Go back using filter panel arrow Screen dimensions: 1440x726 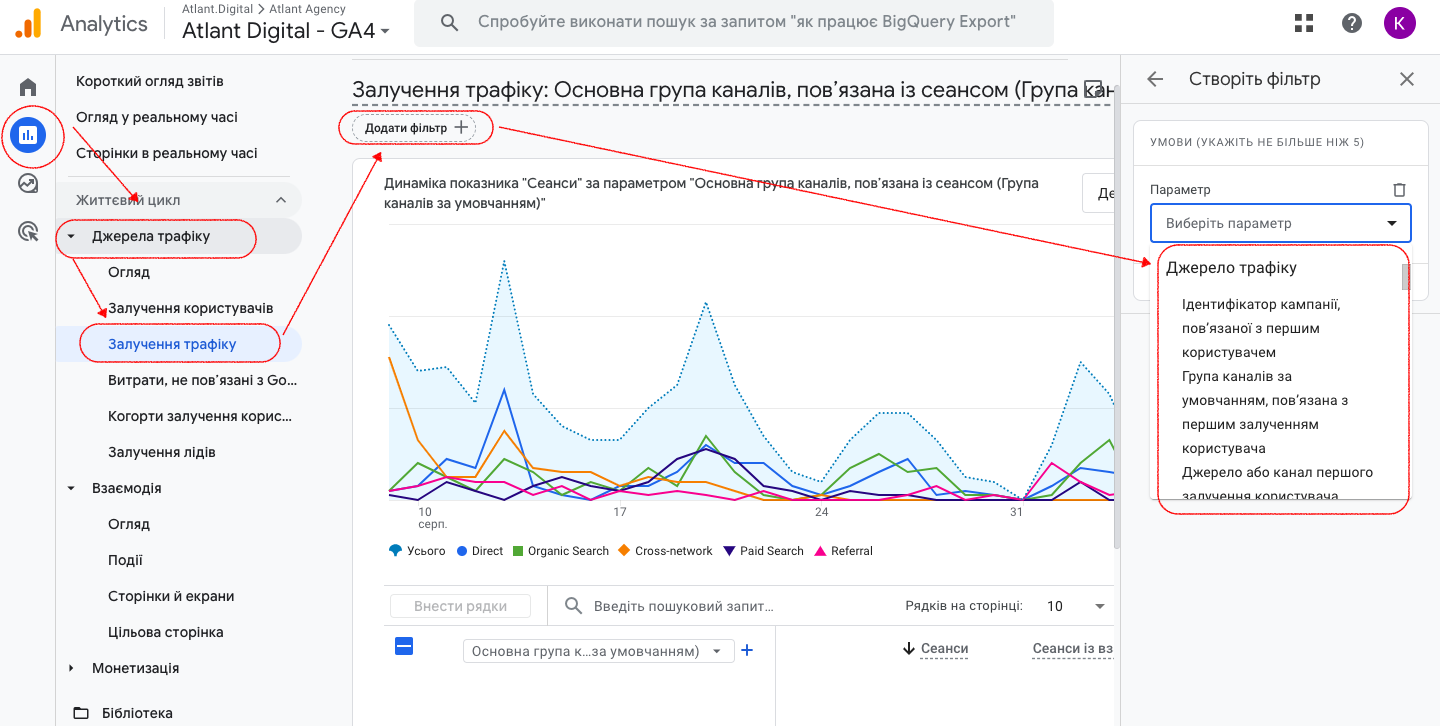click(x=1155, y=79)
